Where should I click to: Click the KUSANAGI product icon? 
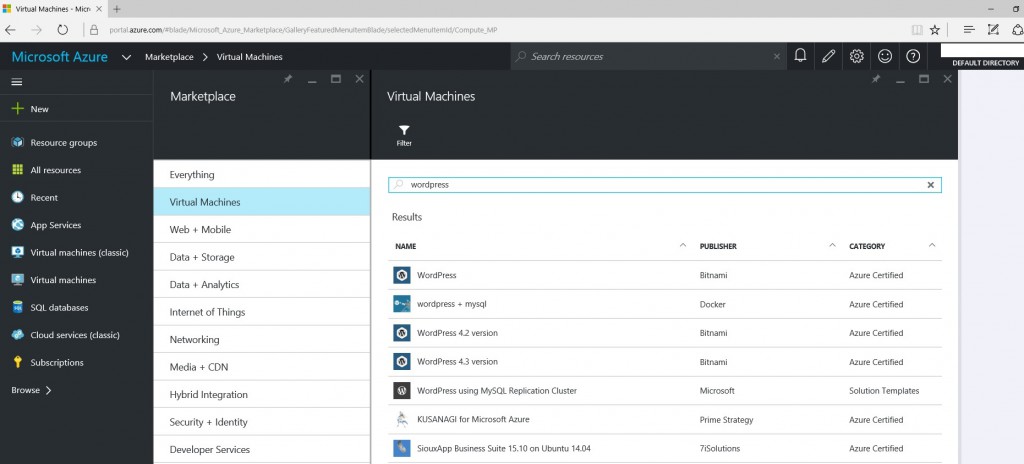tap(402, 420)
